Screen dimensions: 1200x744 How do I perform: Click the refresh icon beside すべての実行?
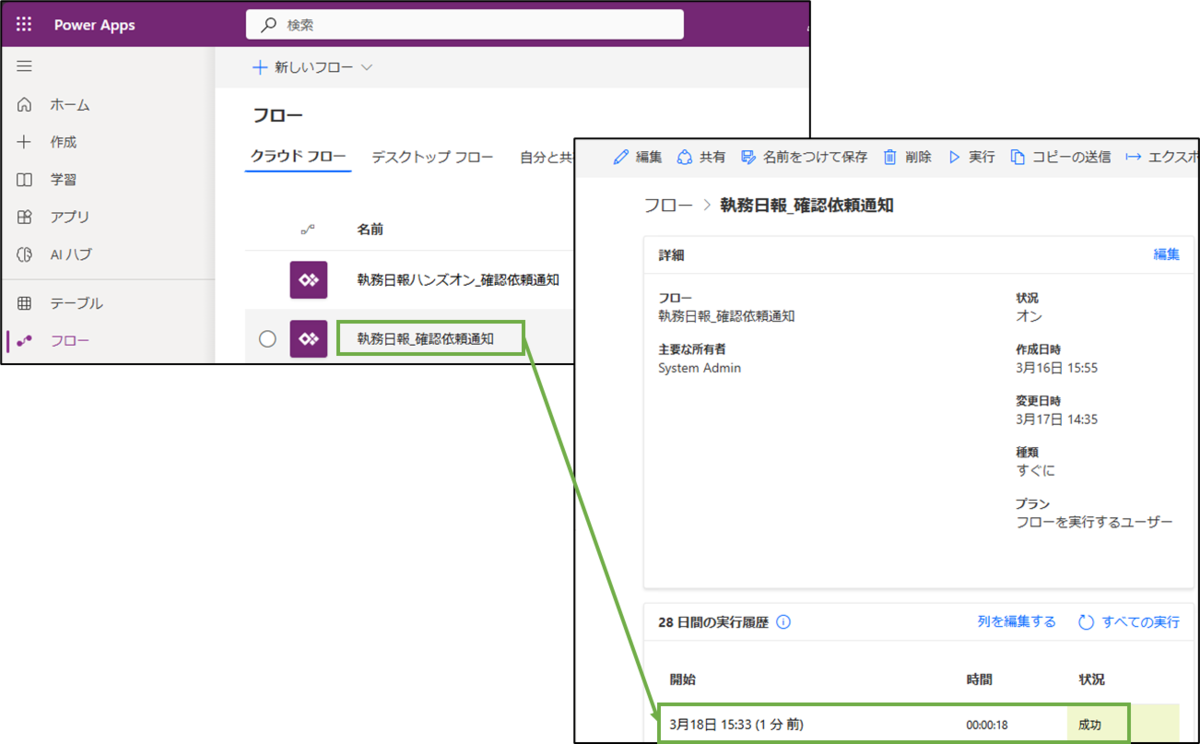(1086, 622)
